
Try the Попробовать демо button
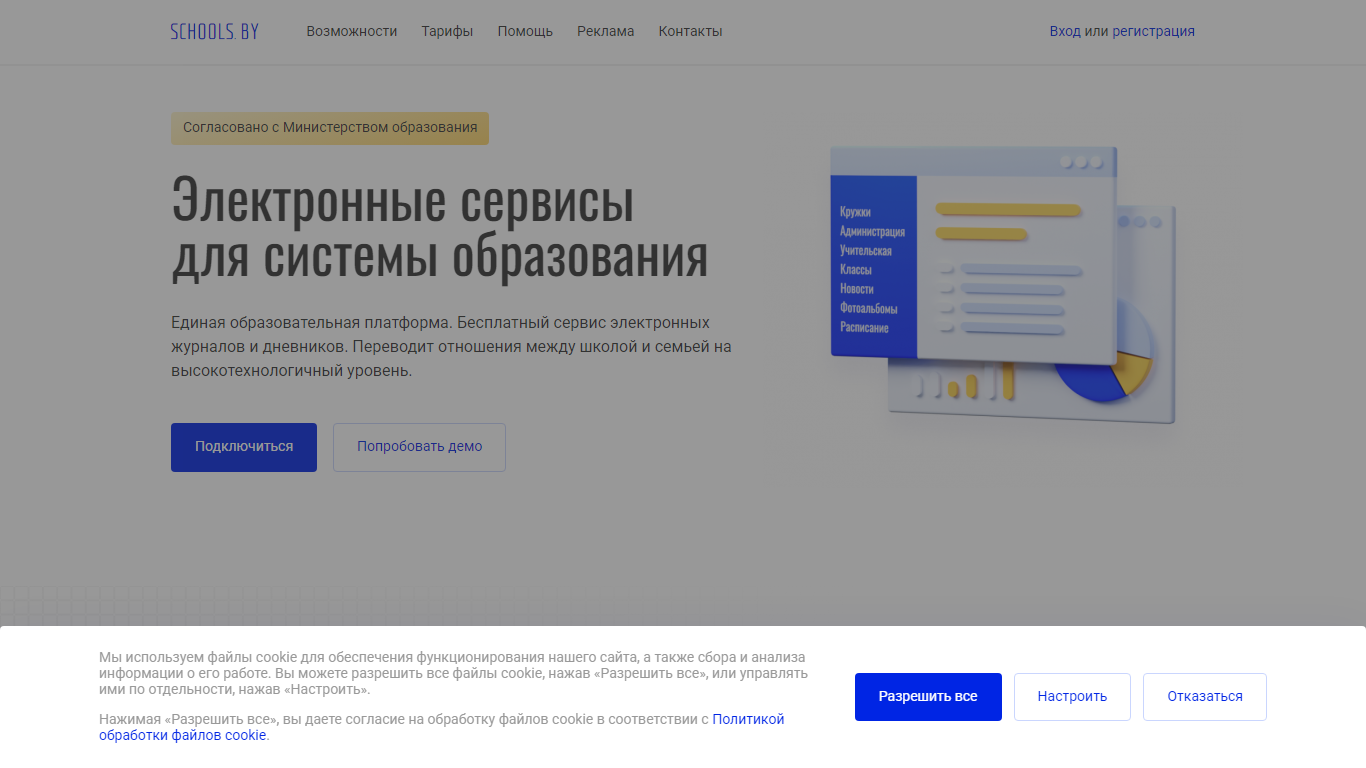pos(419,447)
